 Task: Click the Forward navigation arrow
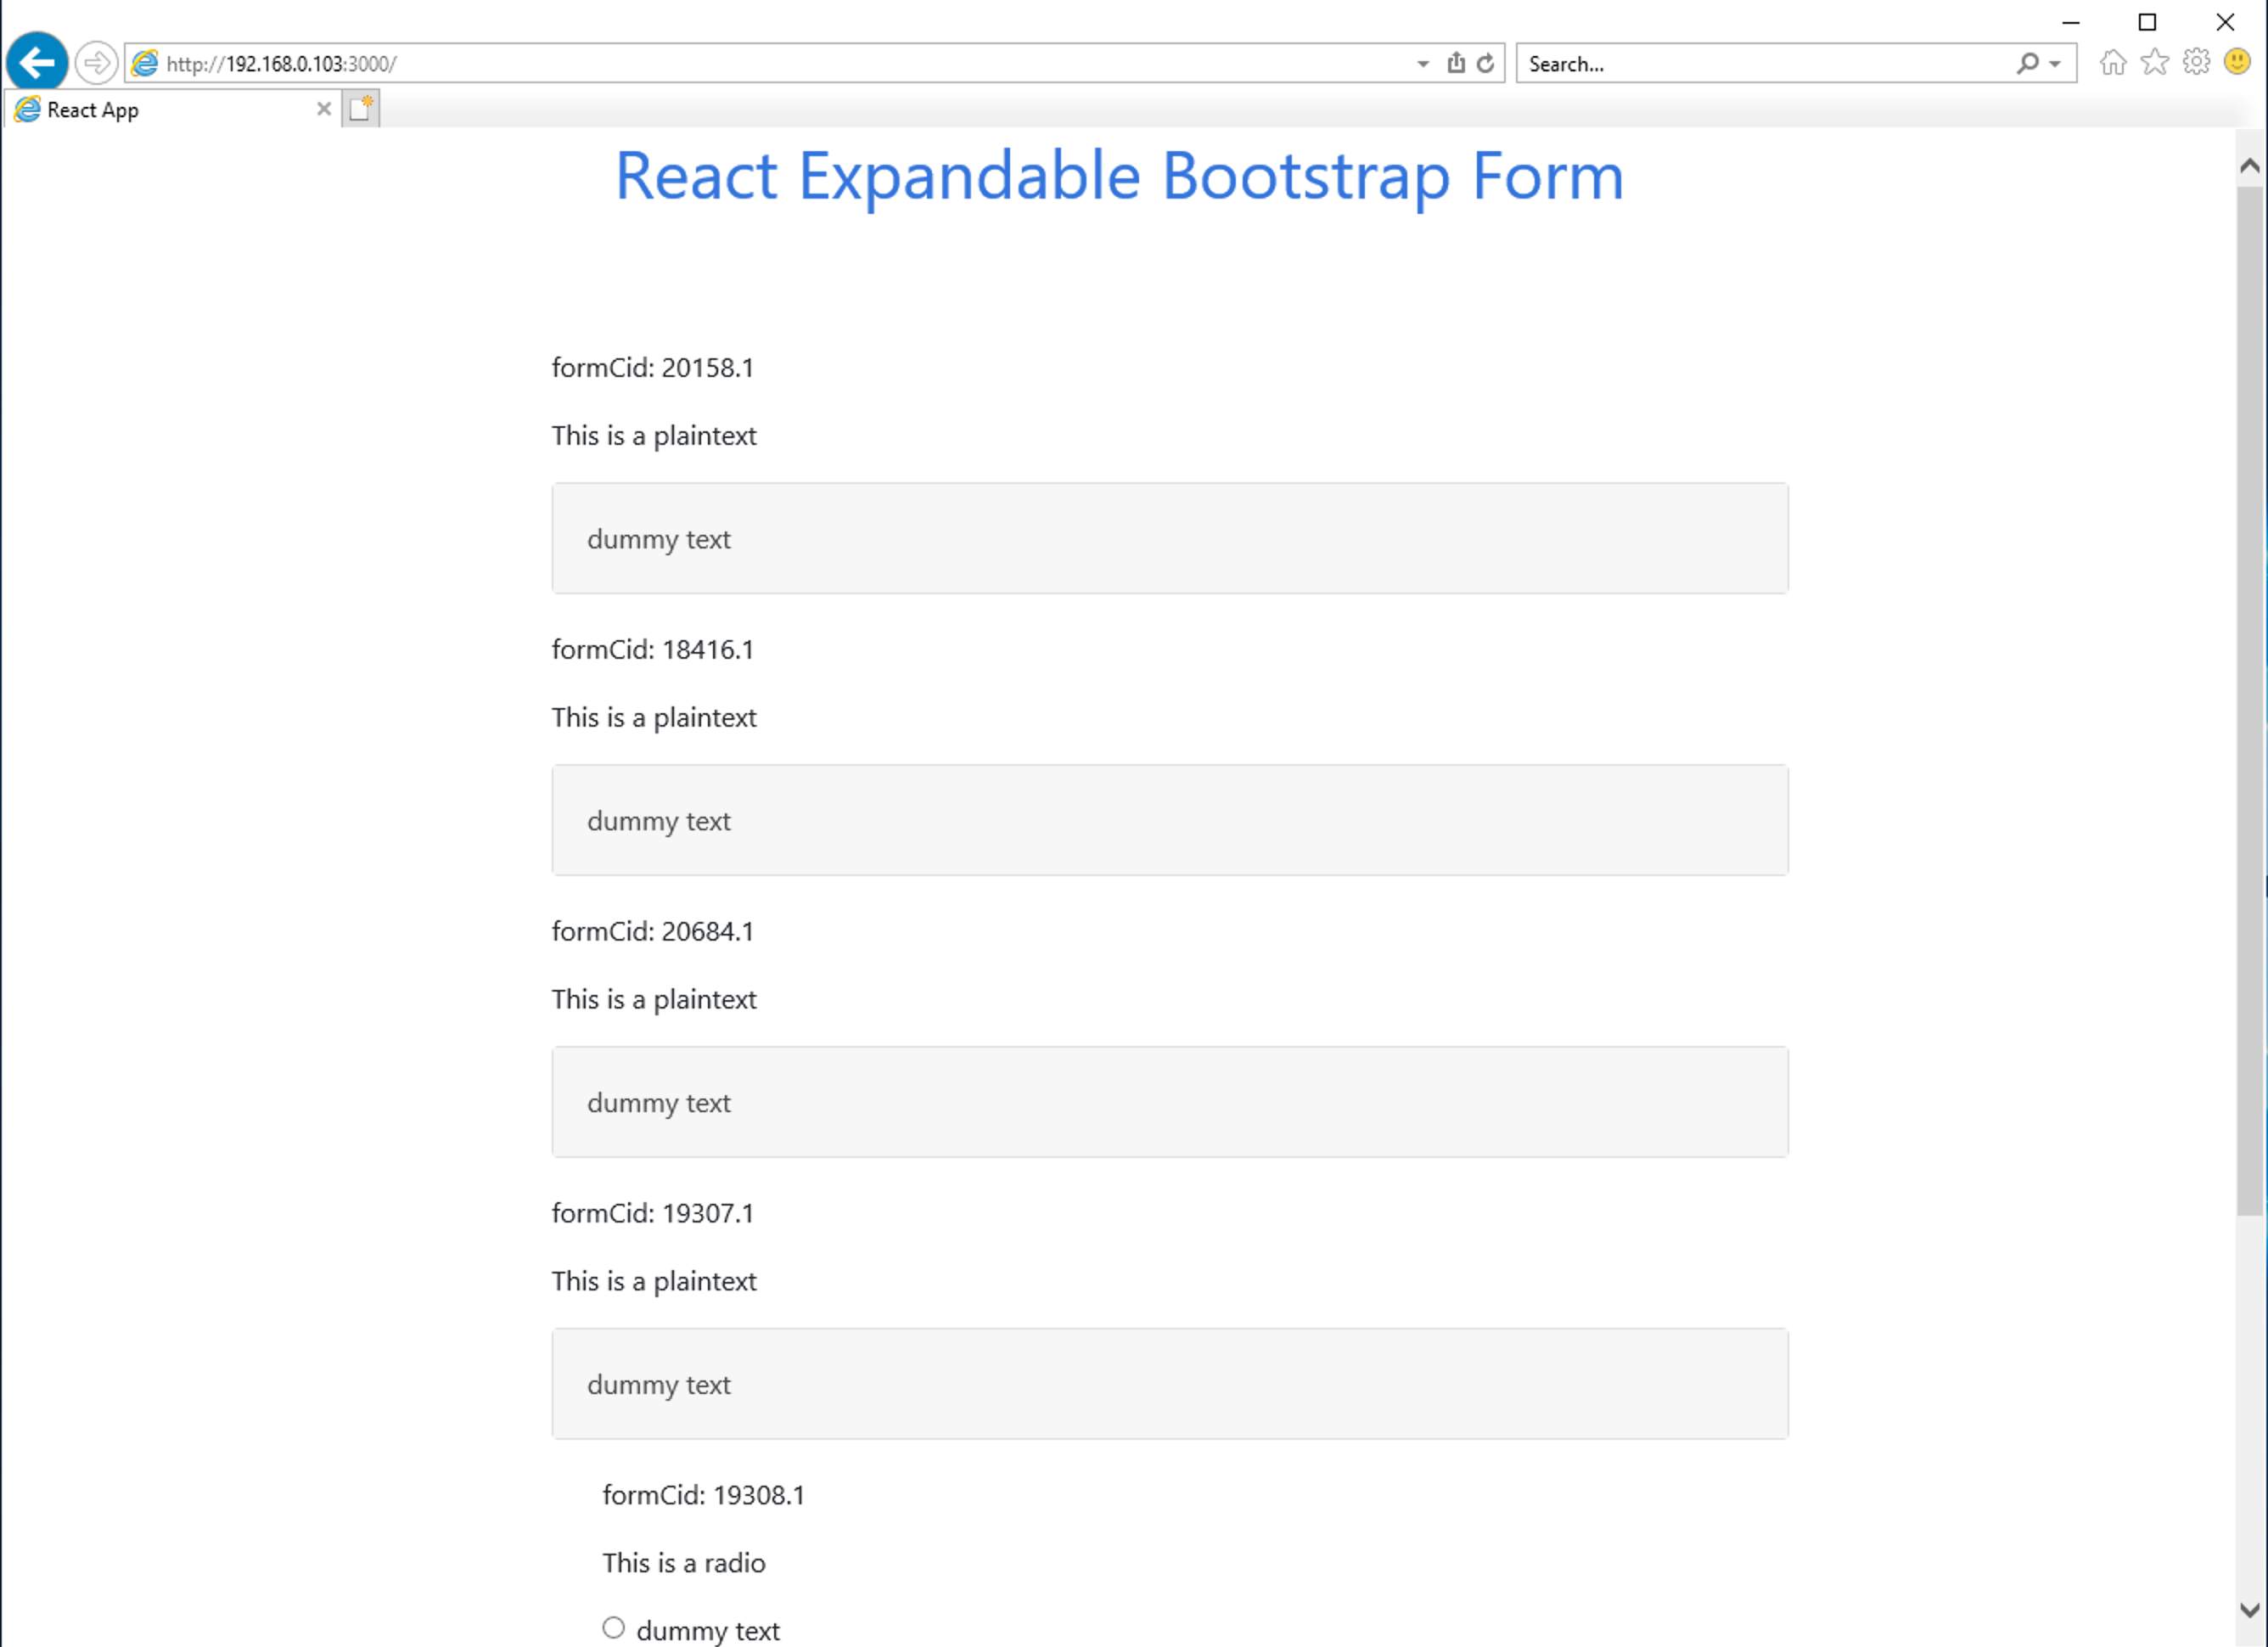pyautogui.click(x=96, y=63)
